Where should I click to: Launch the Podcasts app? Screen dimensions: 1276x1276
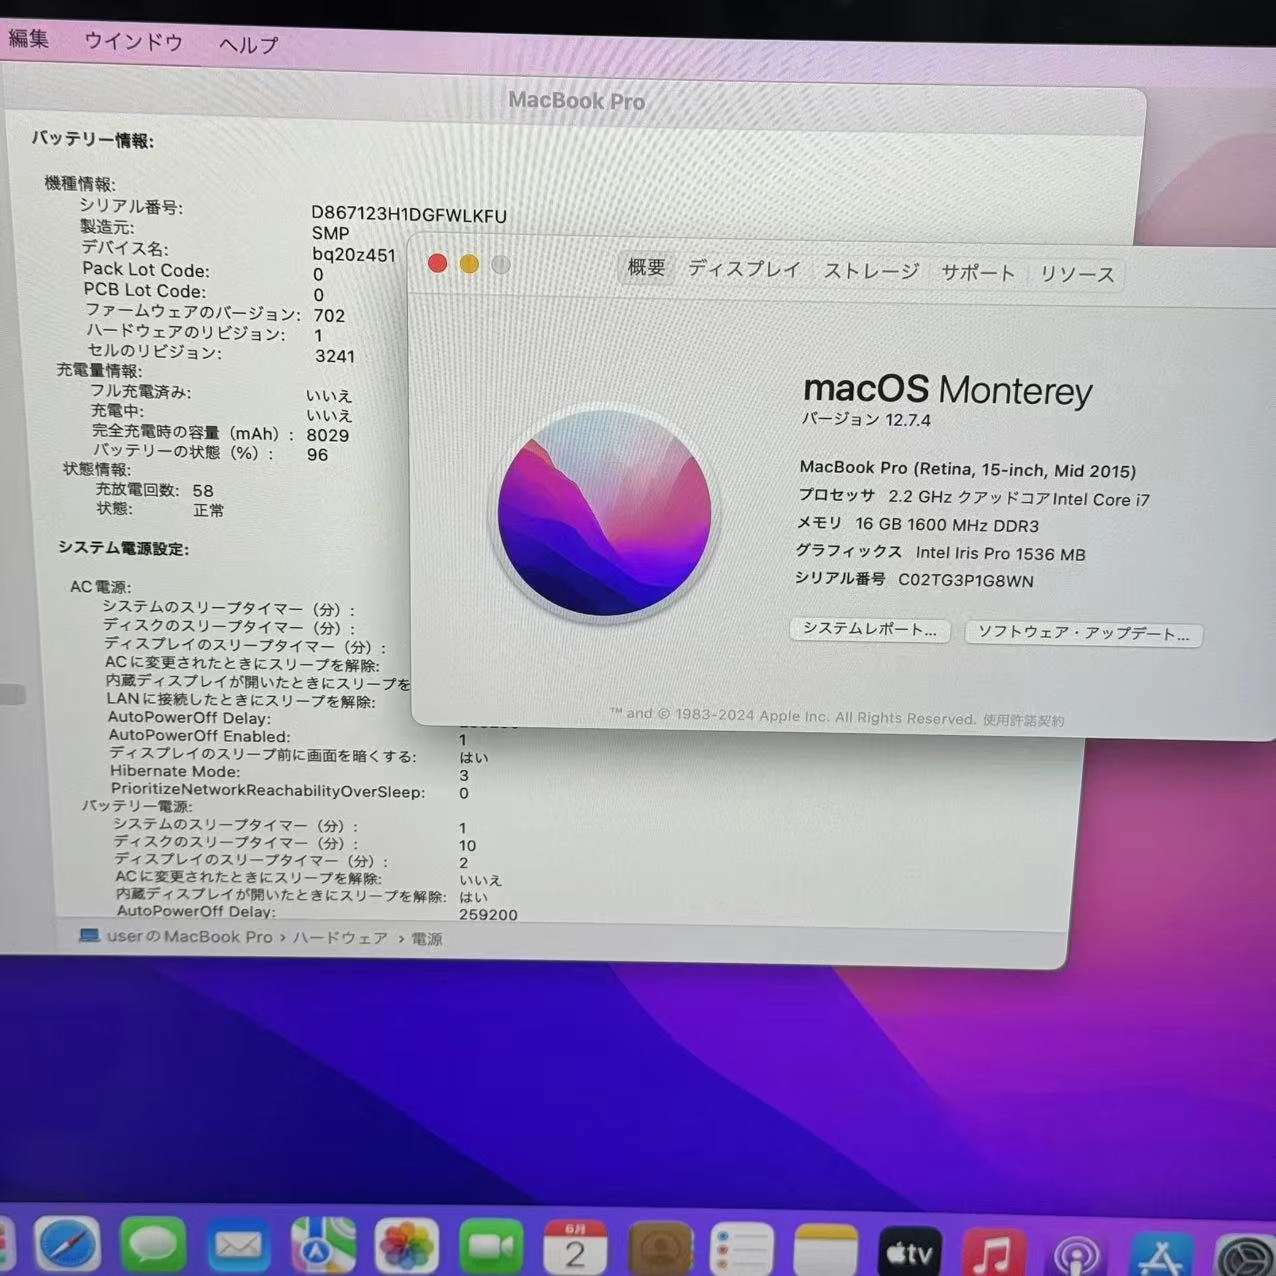[1075, 1247]
